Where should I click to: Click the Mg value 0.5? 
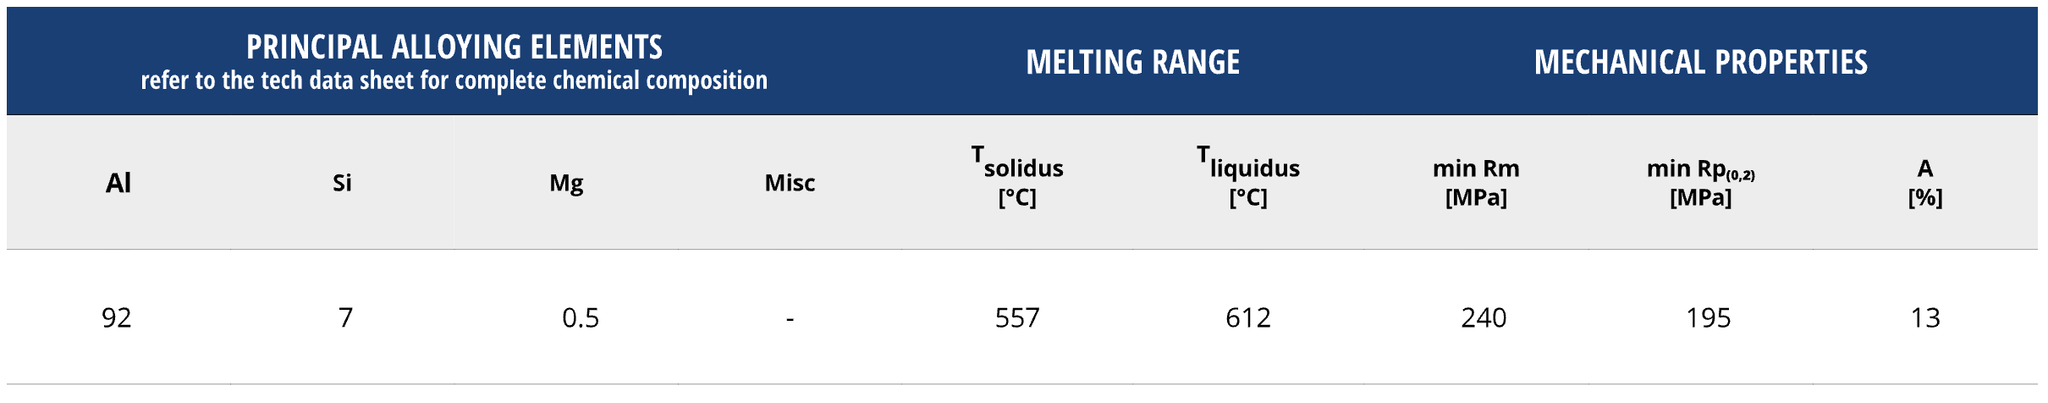580,318
